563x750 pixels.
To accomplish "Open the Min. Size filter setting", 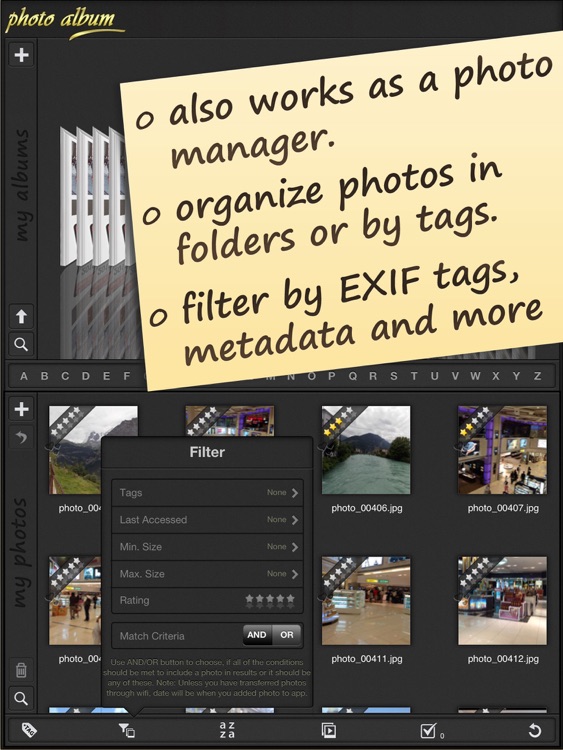I will point(207,547).
